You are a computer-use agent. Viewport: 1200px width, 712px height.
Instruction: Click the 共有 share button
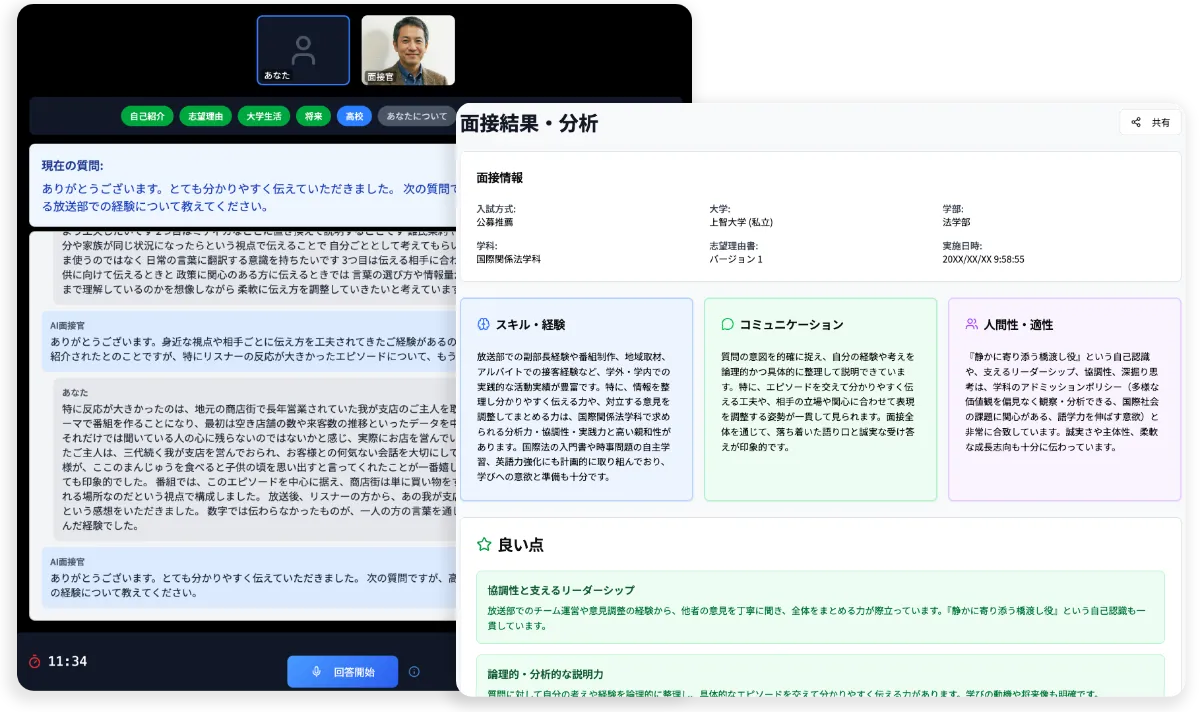click(x=1150, y=123)
